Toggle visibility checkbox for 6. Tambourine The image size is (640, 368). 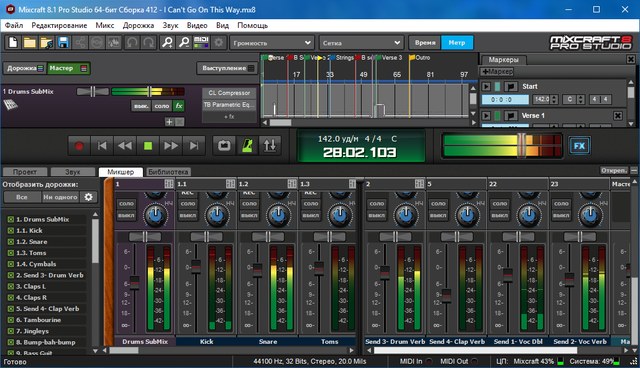(x=11, y=320)
